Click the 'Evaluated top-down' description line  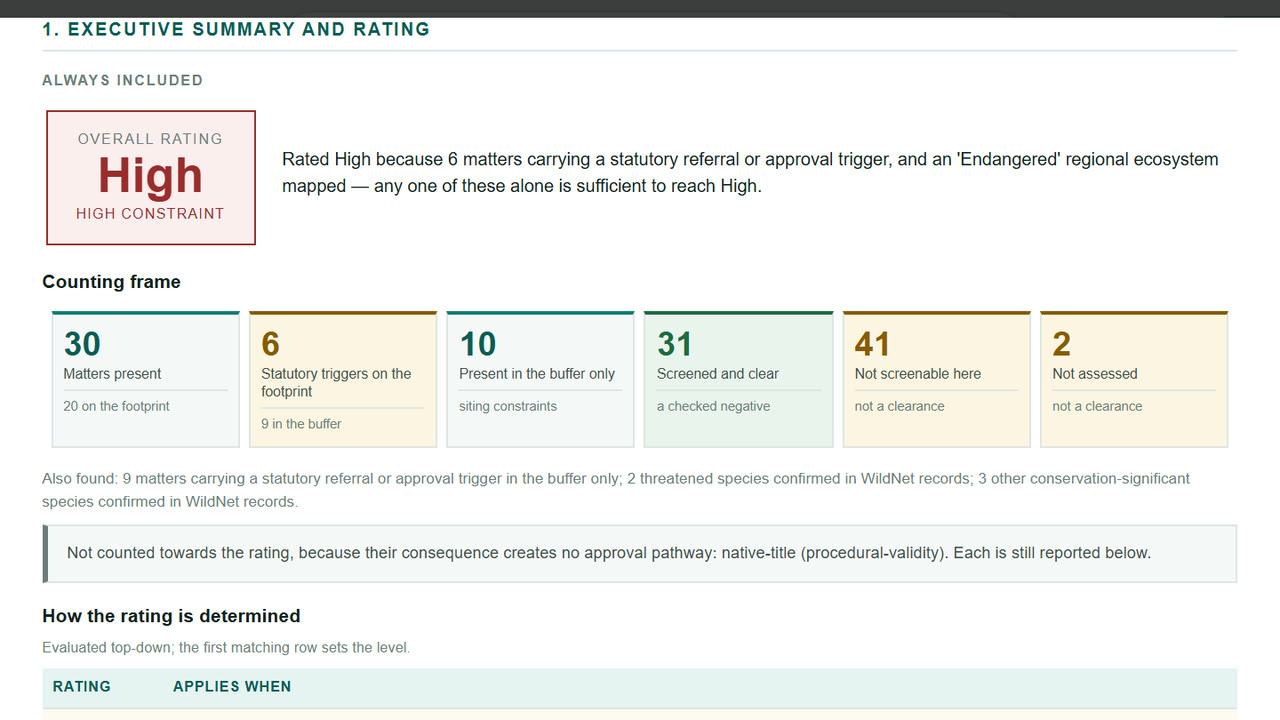click(226, 648)
